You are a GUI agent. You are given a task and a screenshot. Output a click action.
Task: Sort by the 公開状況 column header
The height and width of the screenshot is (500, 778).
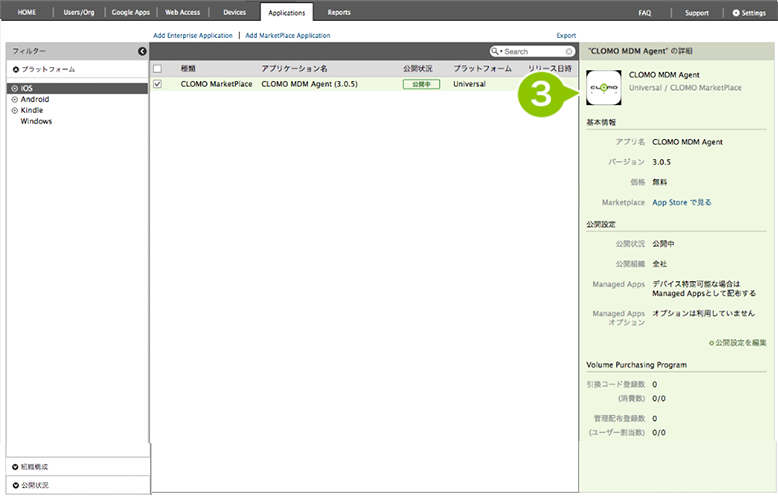pos(417,68)
